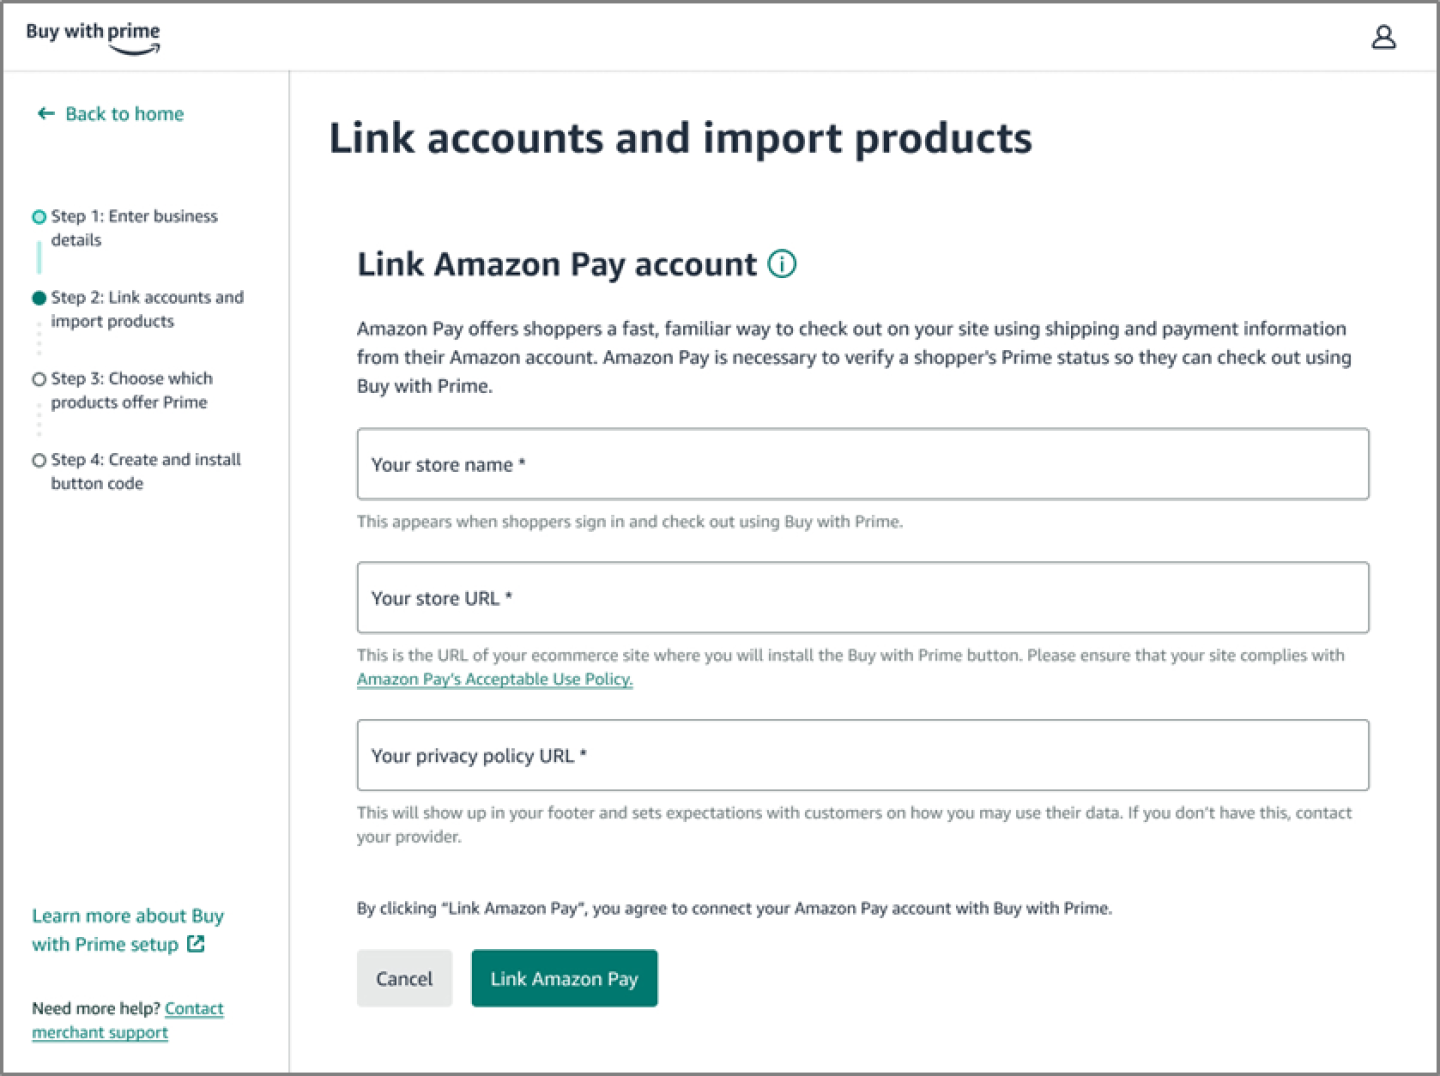Click the Step 1 progress circle indicator
Image resolution: width=1440 pixels, height=1076 pixels.
[39, 216]
